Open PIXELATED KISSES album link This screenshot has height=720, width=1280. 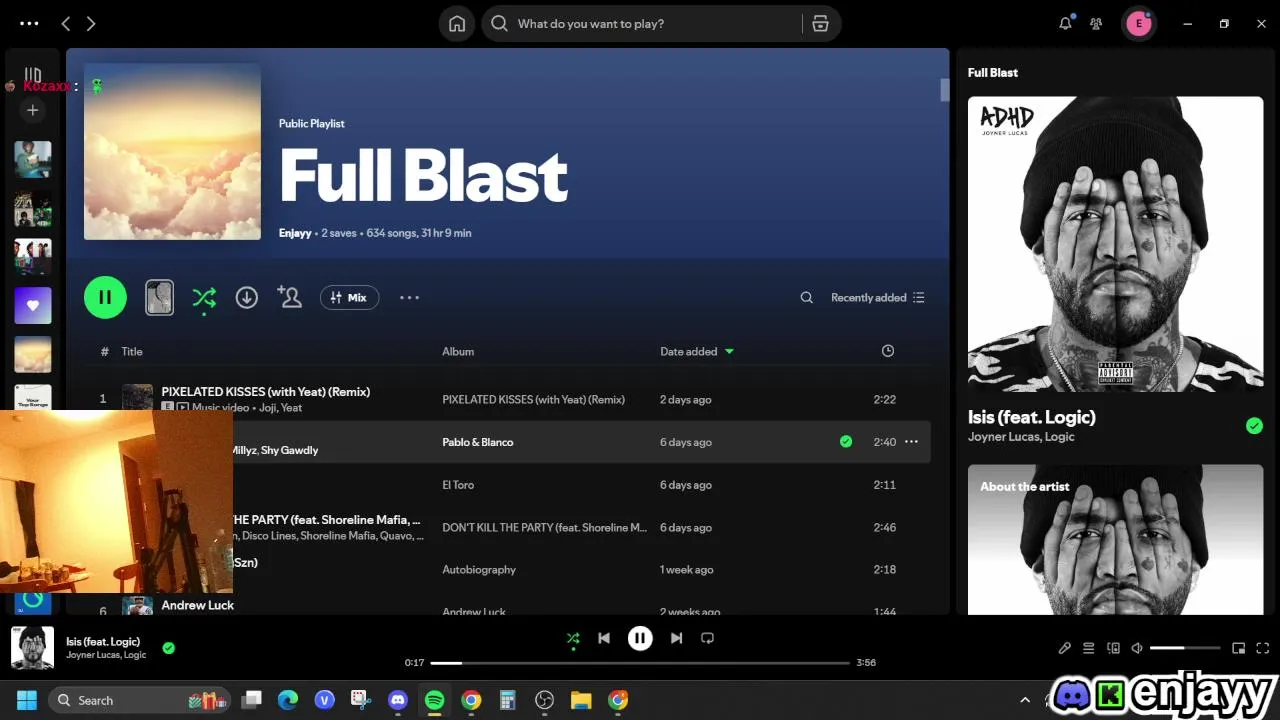tap(533, 399)
